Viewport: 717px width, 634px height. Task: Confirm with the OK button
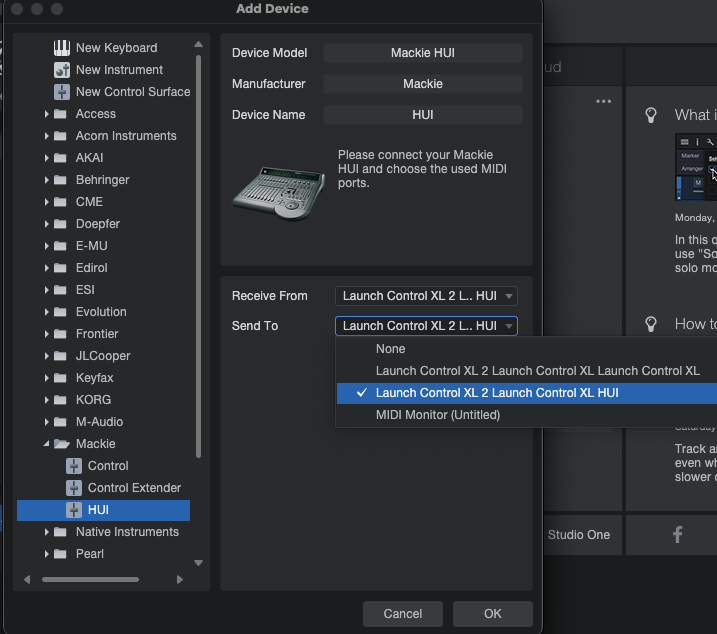(492, 613)
